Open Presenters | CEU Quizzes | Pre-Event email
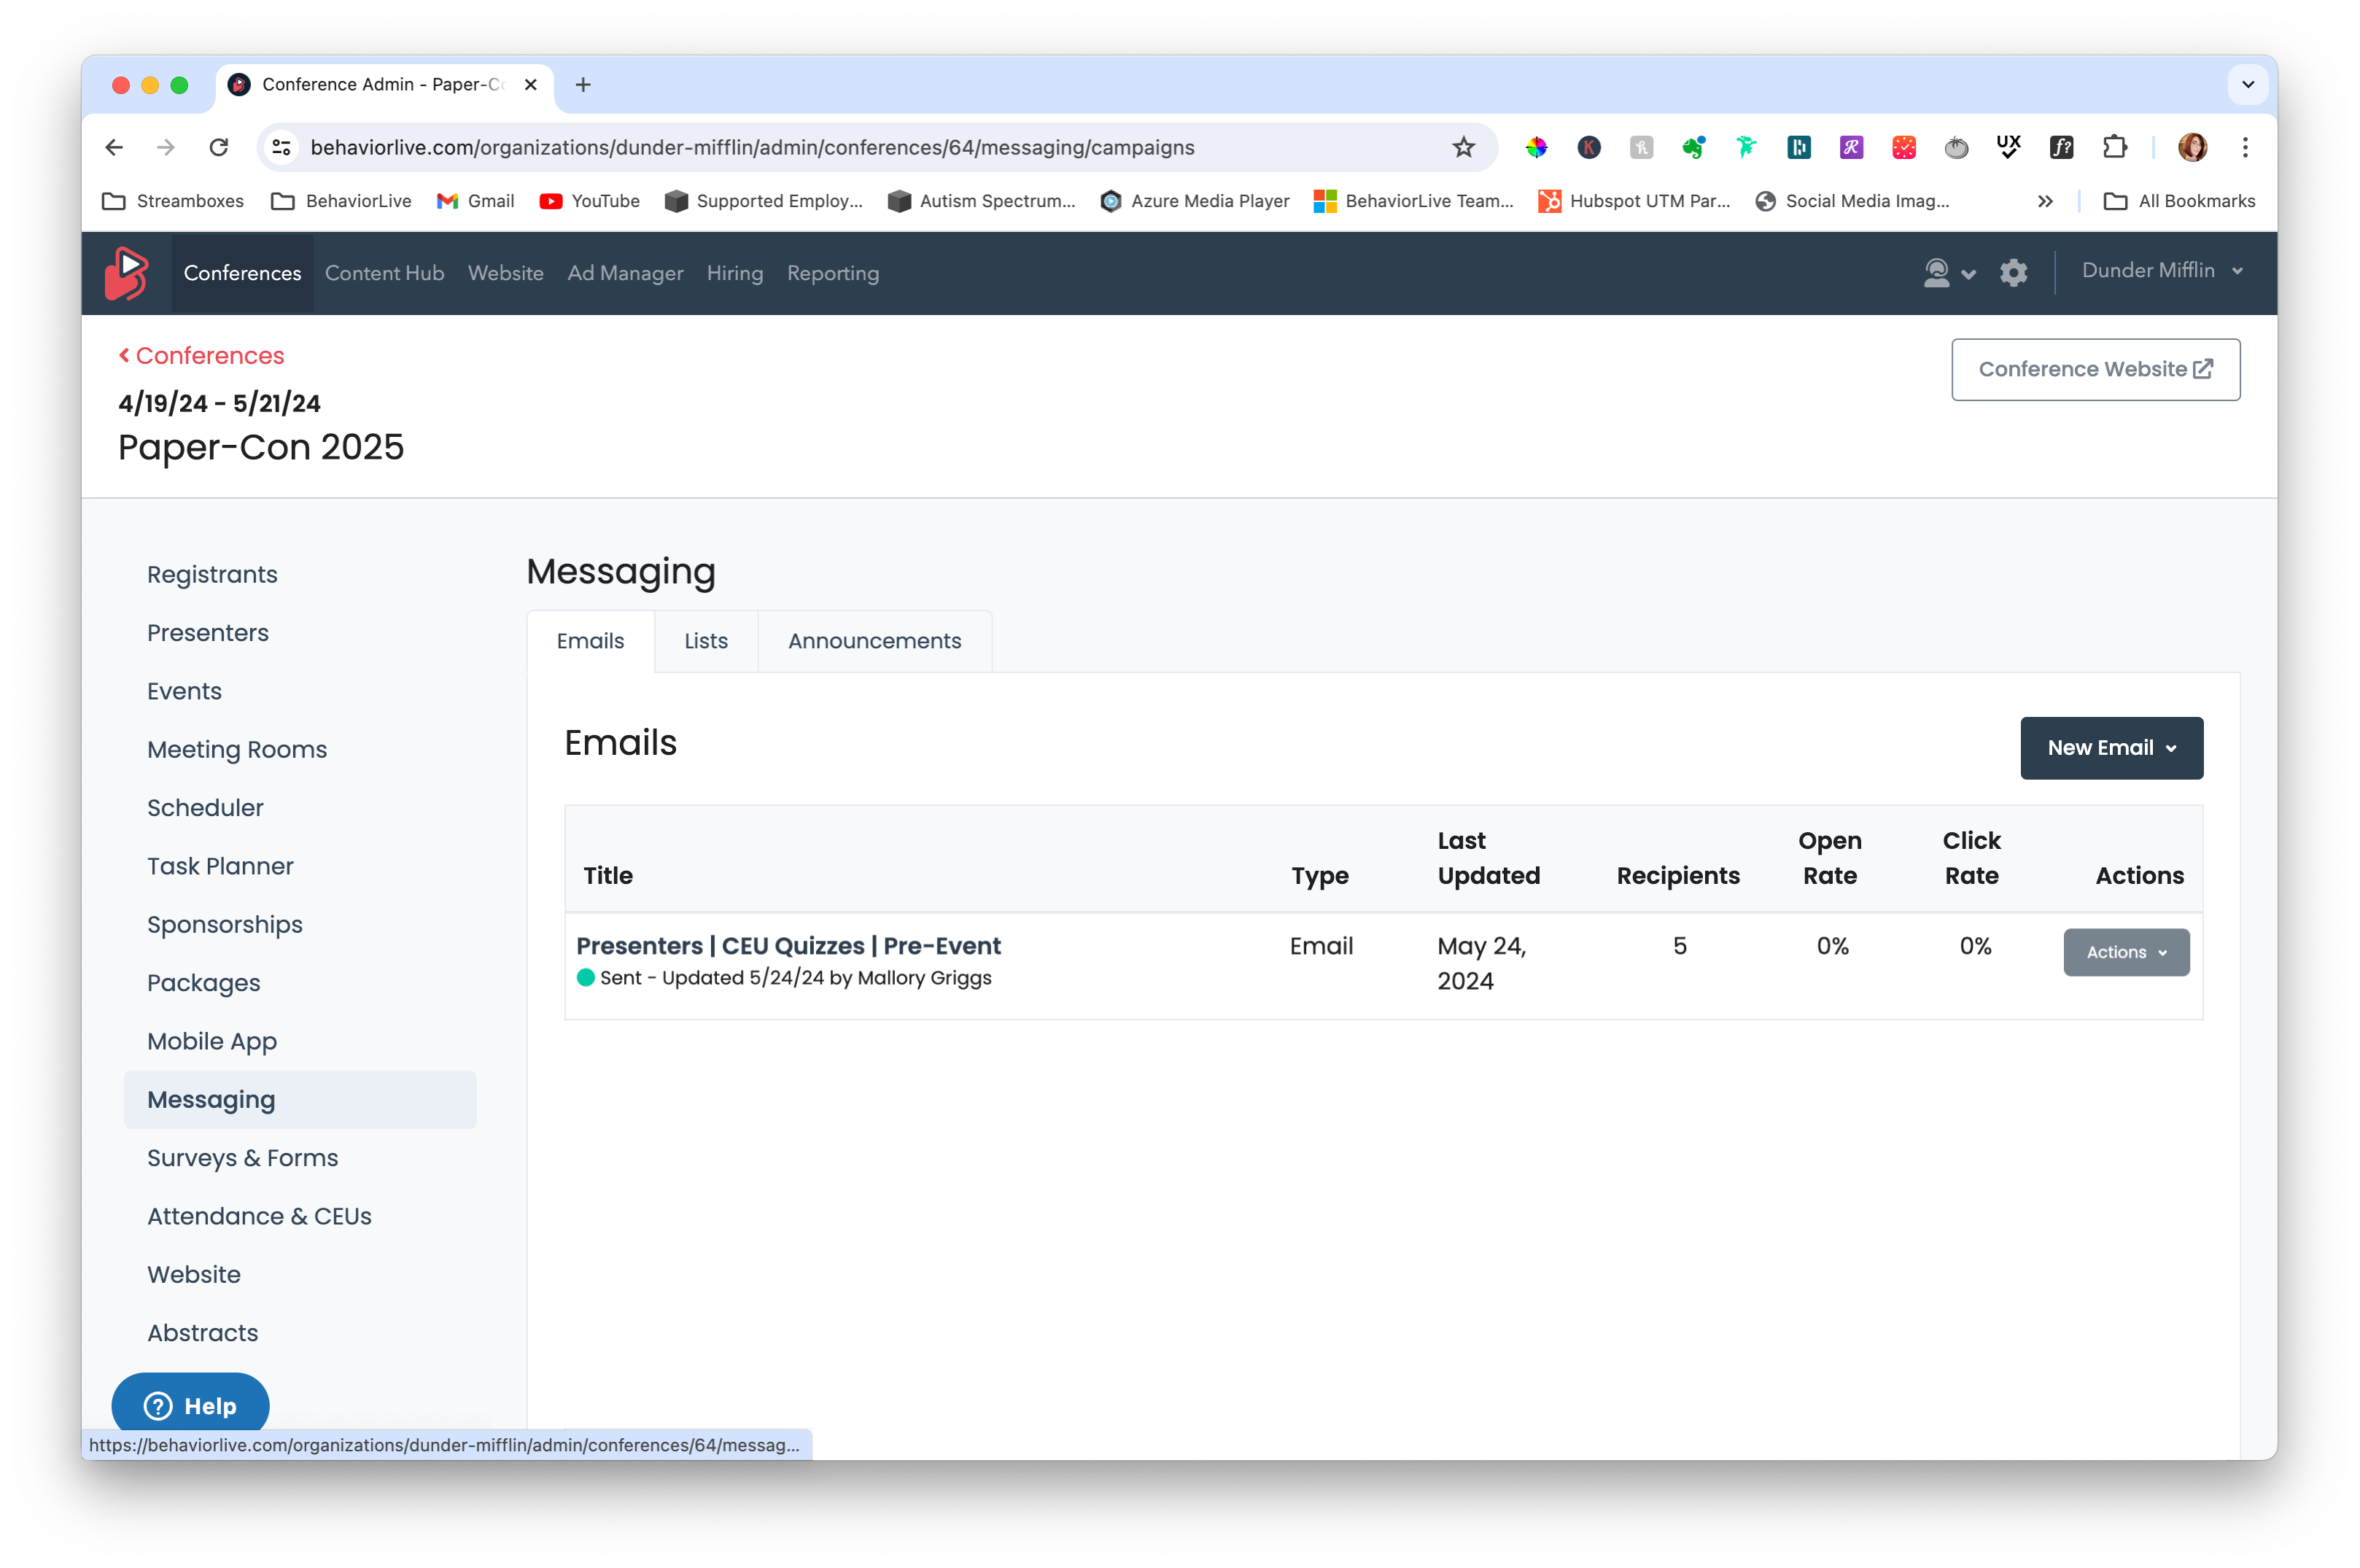Viewport: 2360px width, 1568px height. pos(788,946)
